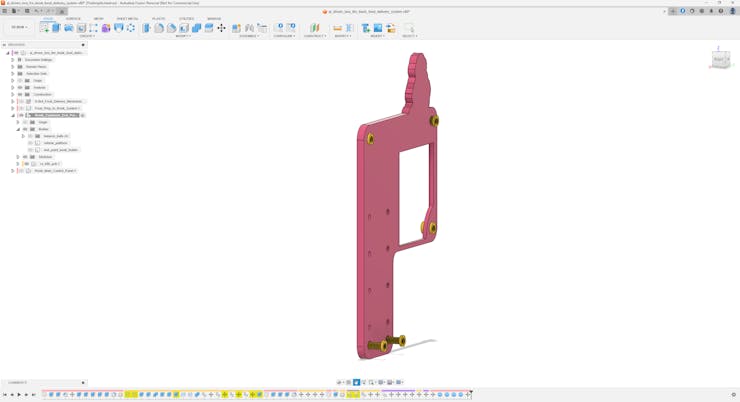The width and height of the screenshot is (740, 402).
Task: Toggle the eye icon for Construction folder
Action: coord(20,94)
